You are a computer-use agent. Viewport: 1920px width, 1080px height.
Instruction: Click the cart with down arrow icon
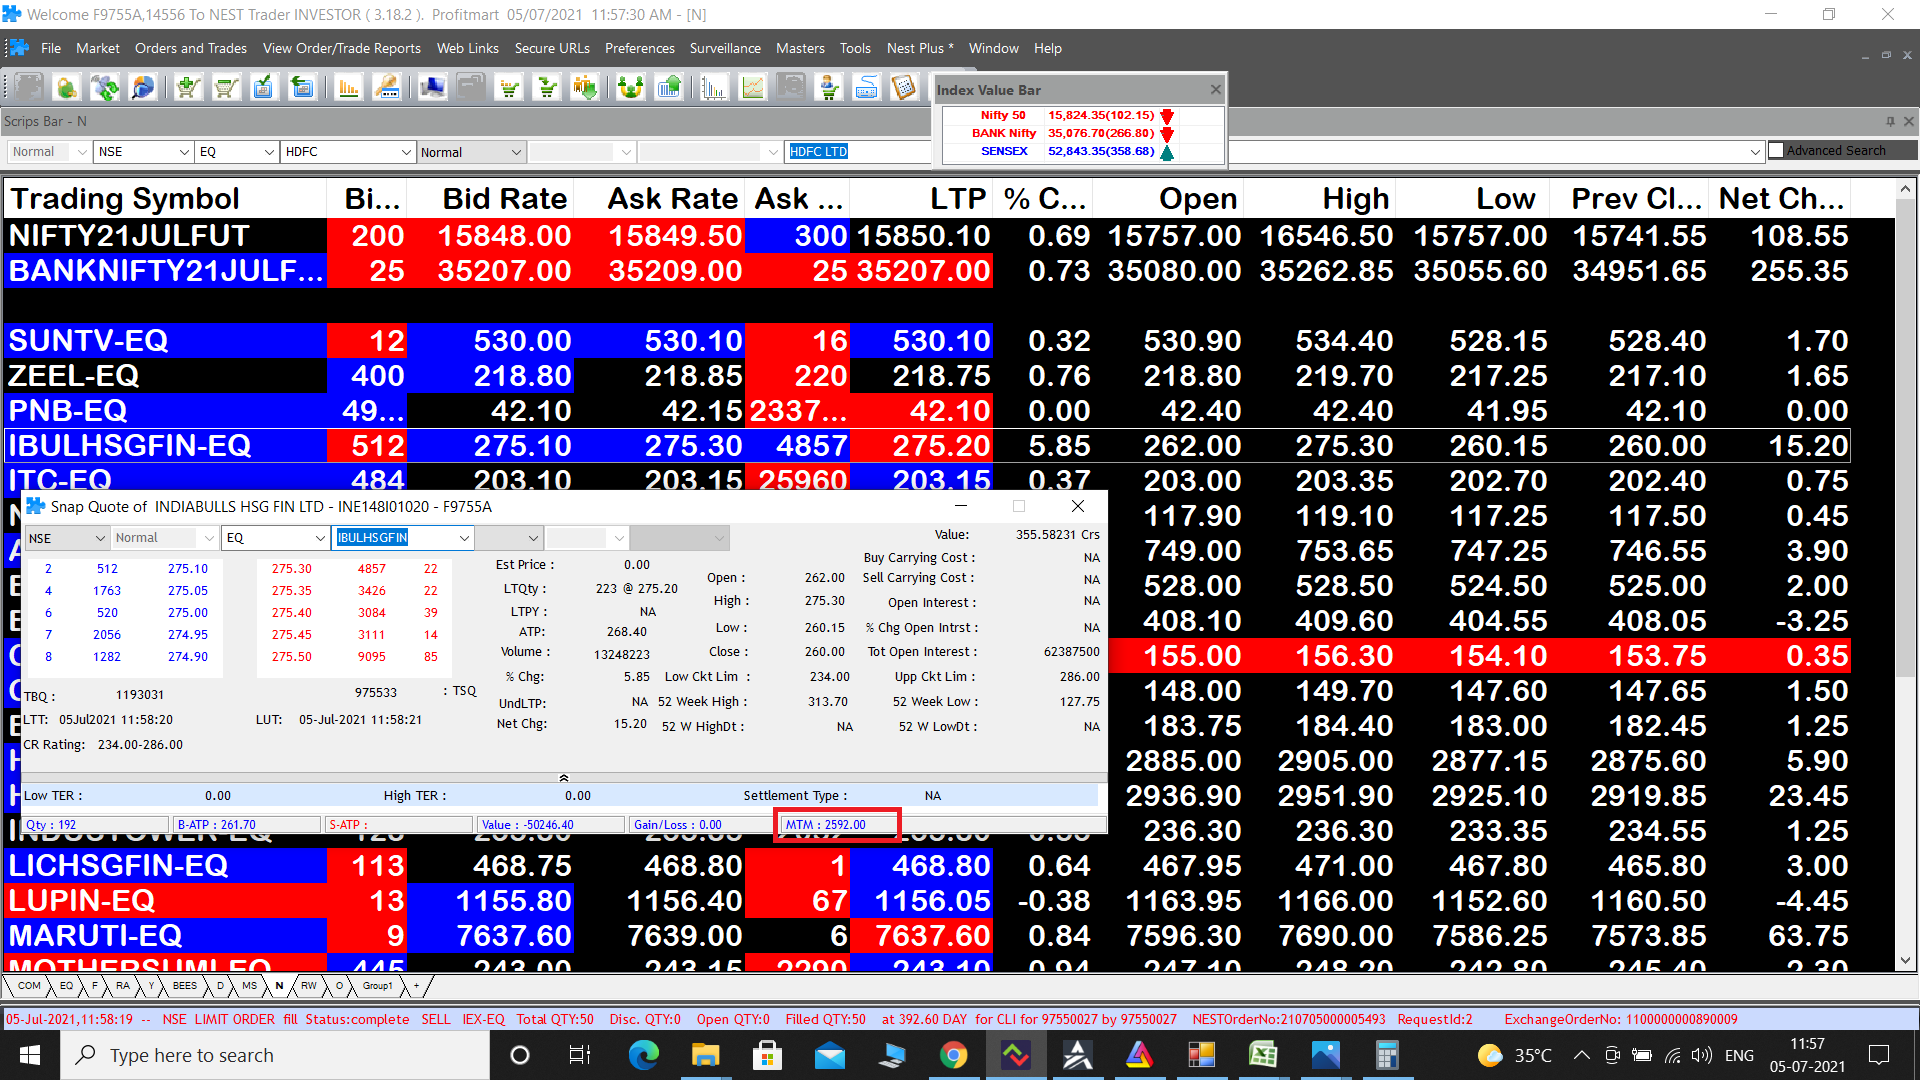point(547,88)
